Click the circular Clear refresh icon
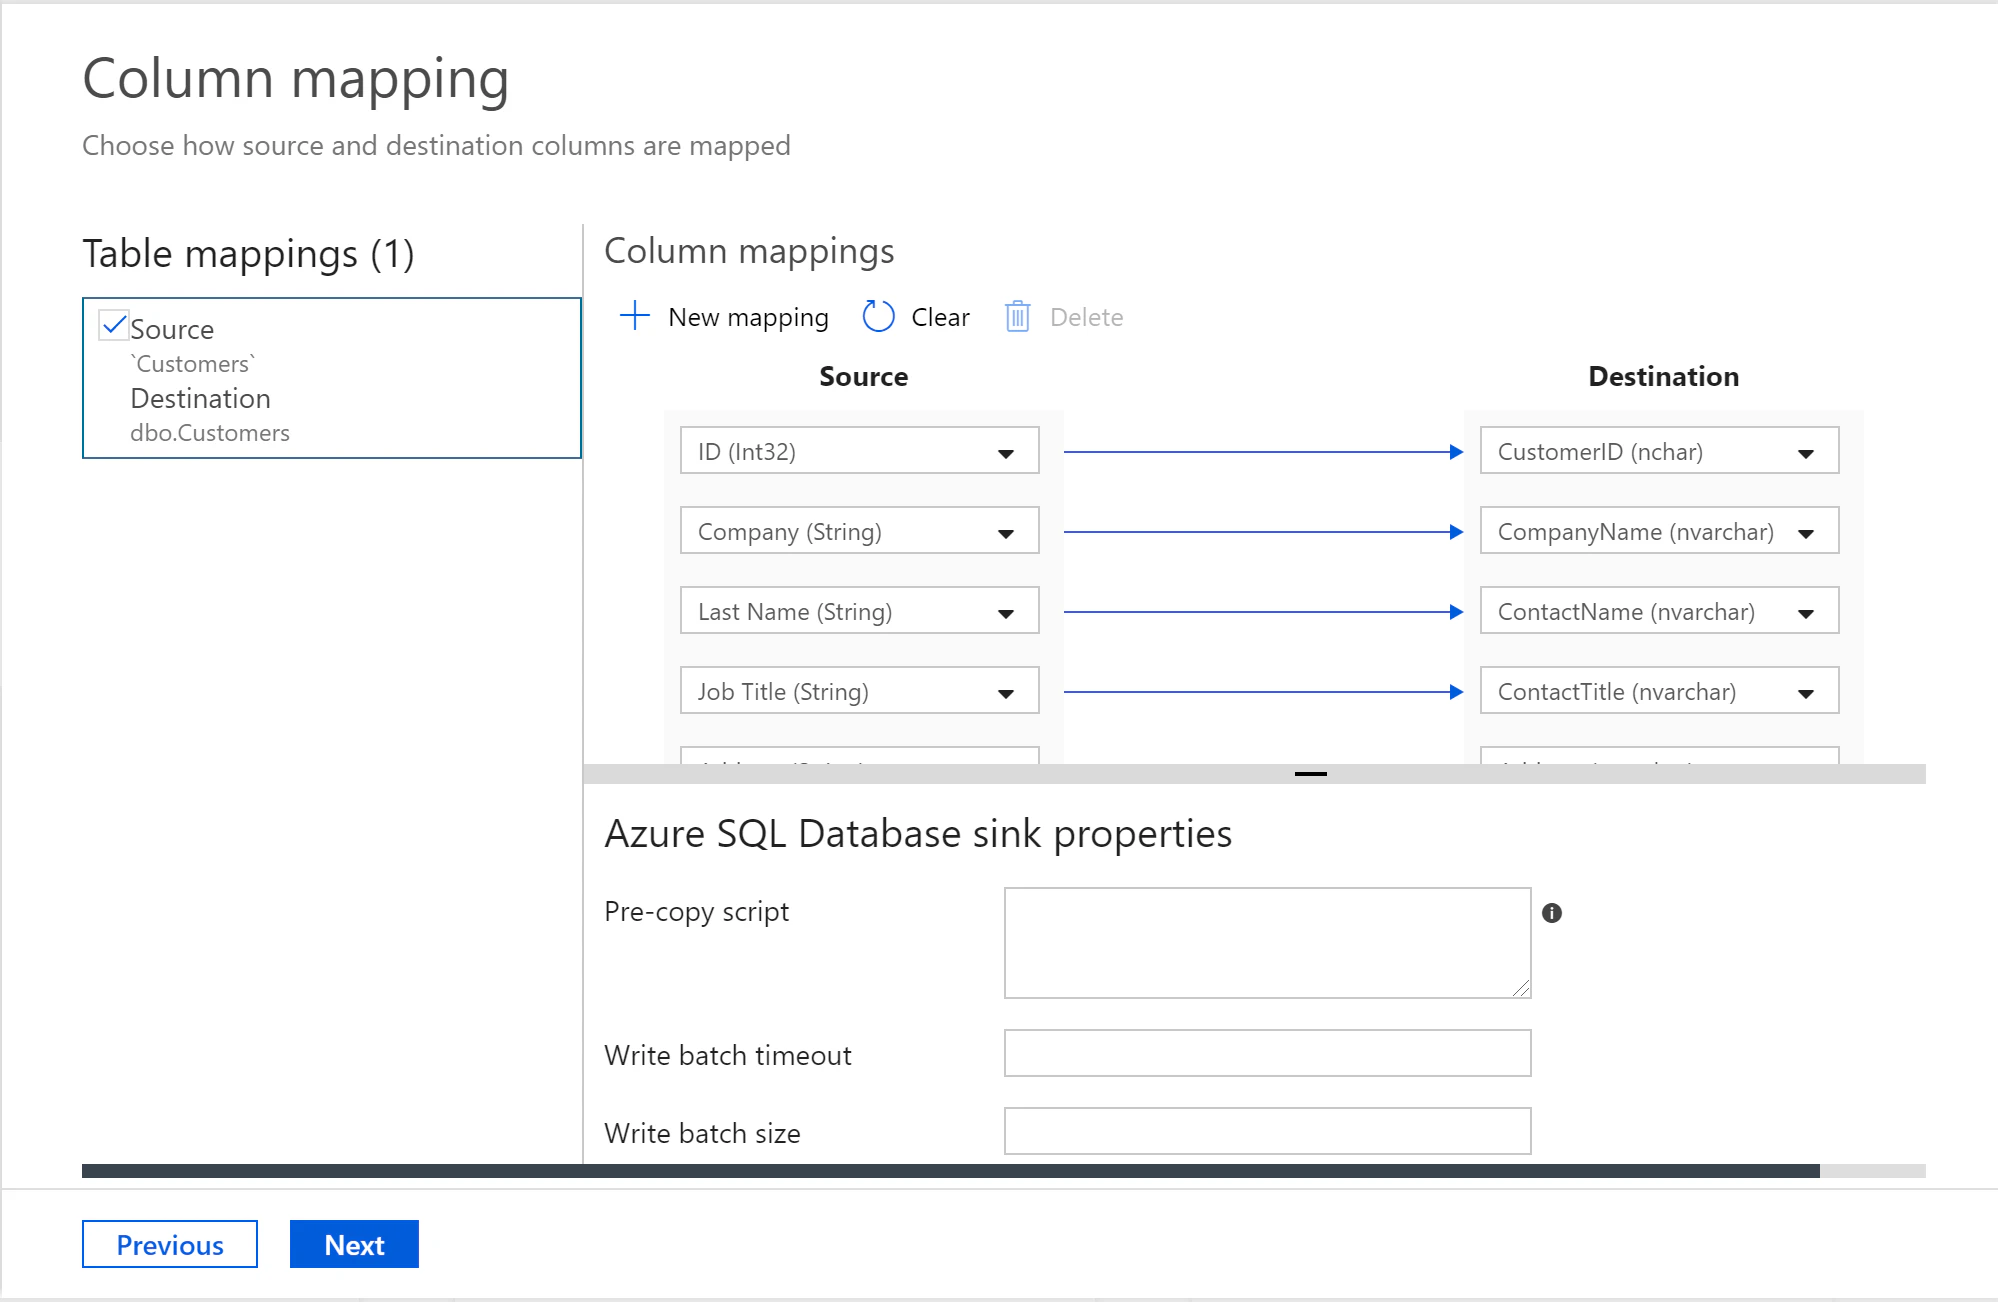This screenshot has width=1998, height=1302. pyautogui.click(x=878, y=316)
